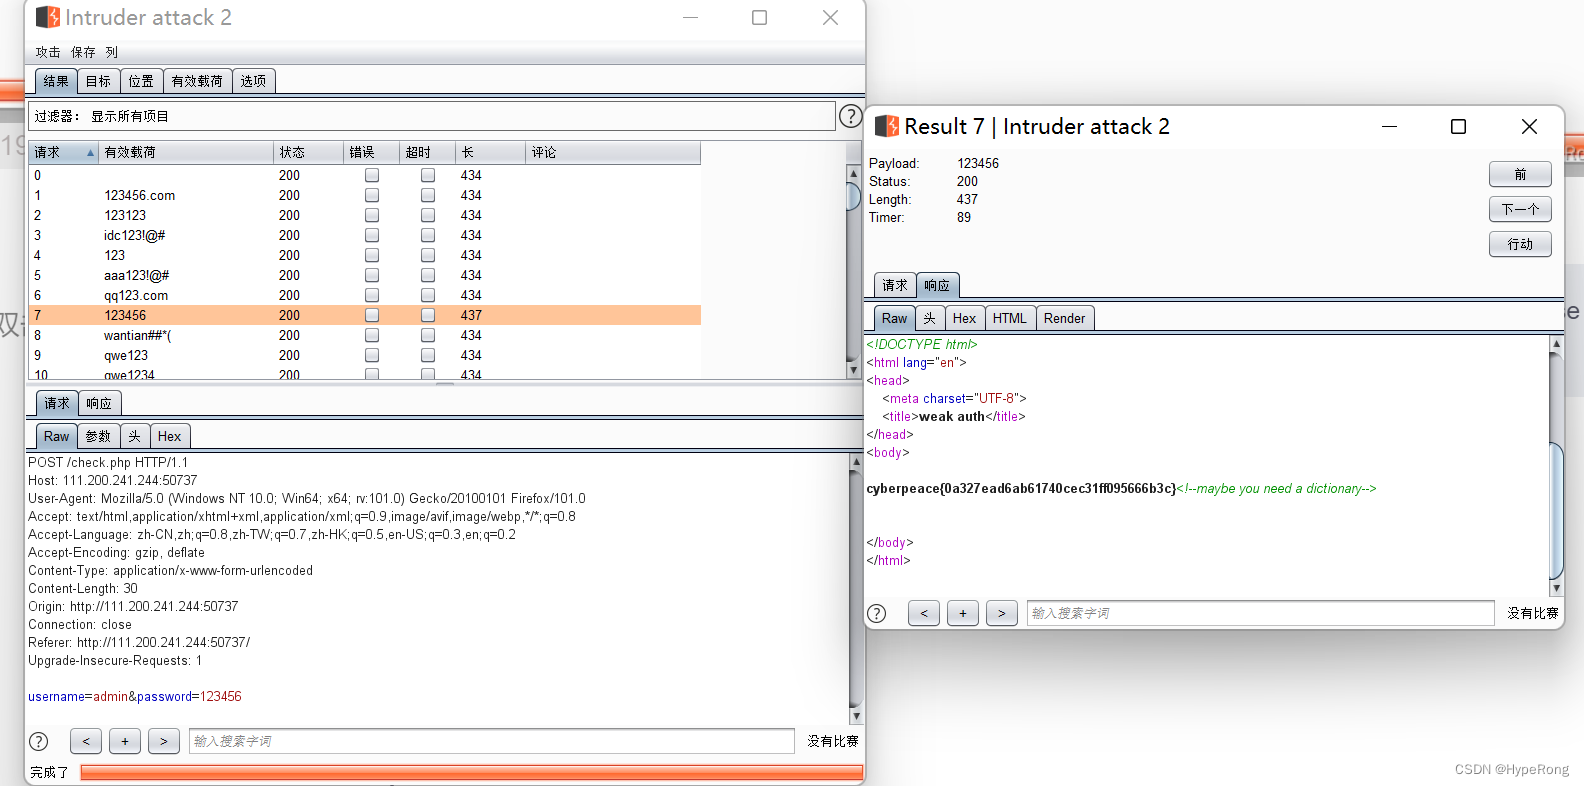Toggle 错误 checkbox for request 0

pos(372,175)
